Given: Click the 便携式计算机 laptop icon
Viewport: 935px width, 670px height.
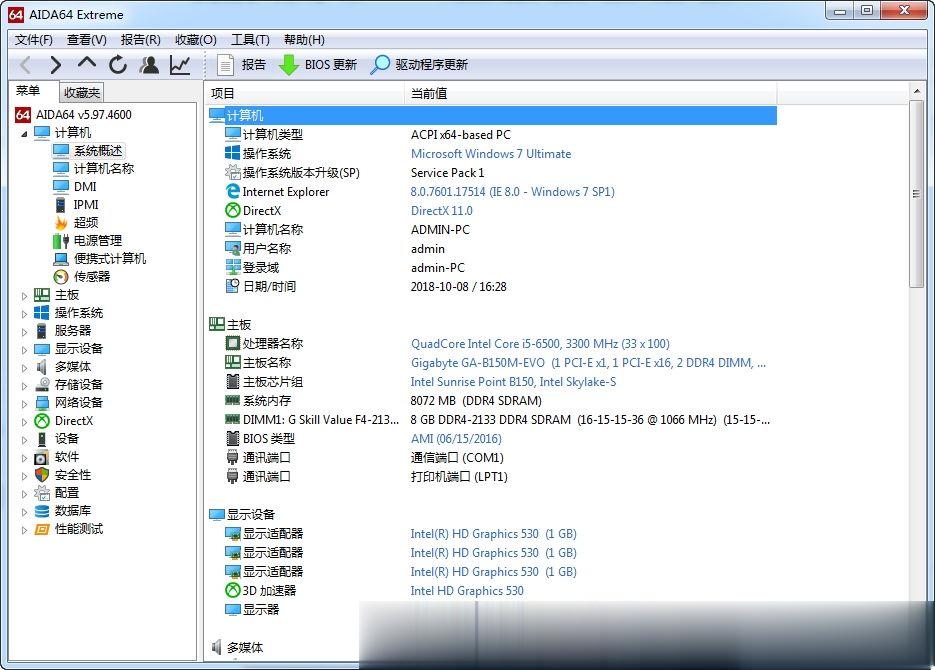Looking at the screenshot, I should click(x=60, y=259).
